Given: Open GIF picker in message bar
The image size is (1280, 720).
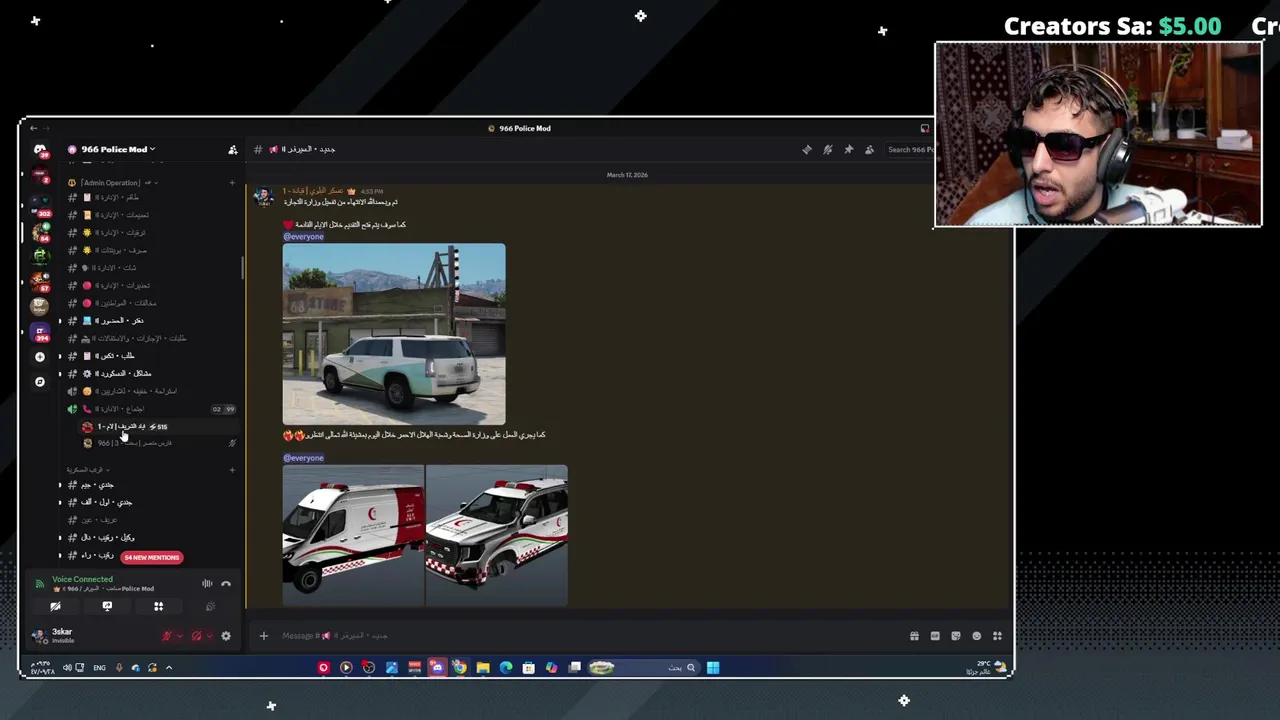Looking at the screenshot, I should click(x=935, y=636).
